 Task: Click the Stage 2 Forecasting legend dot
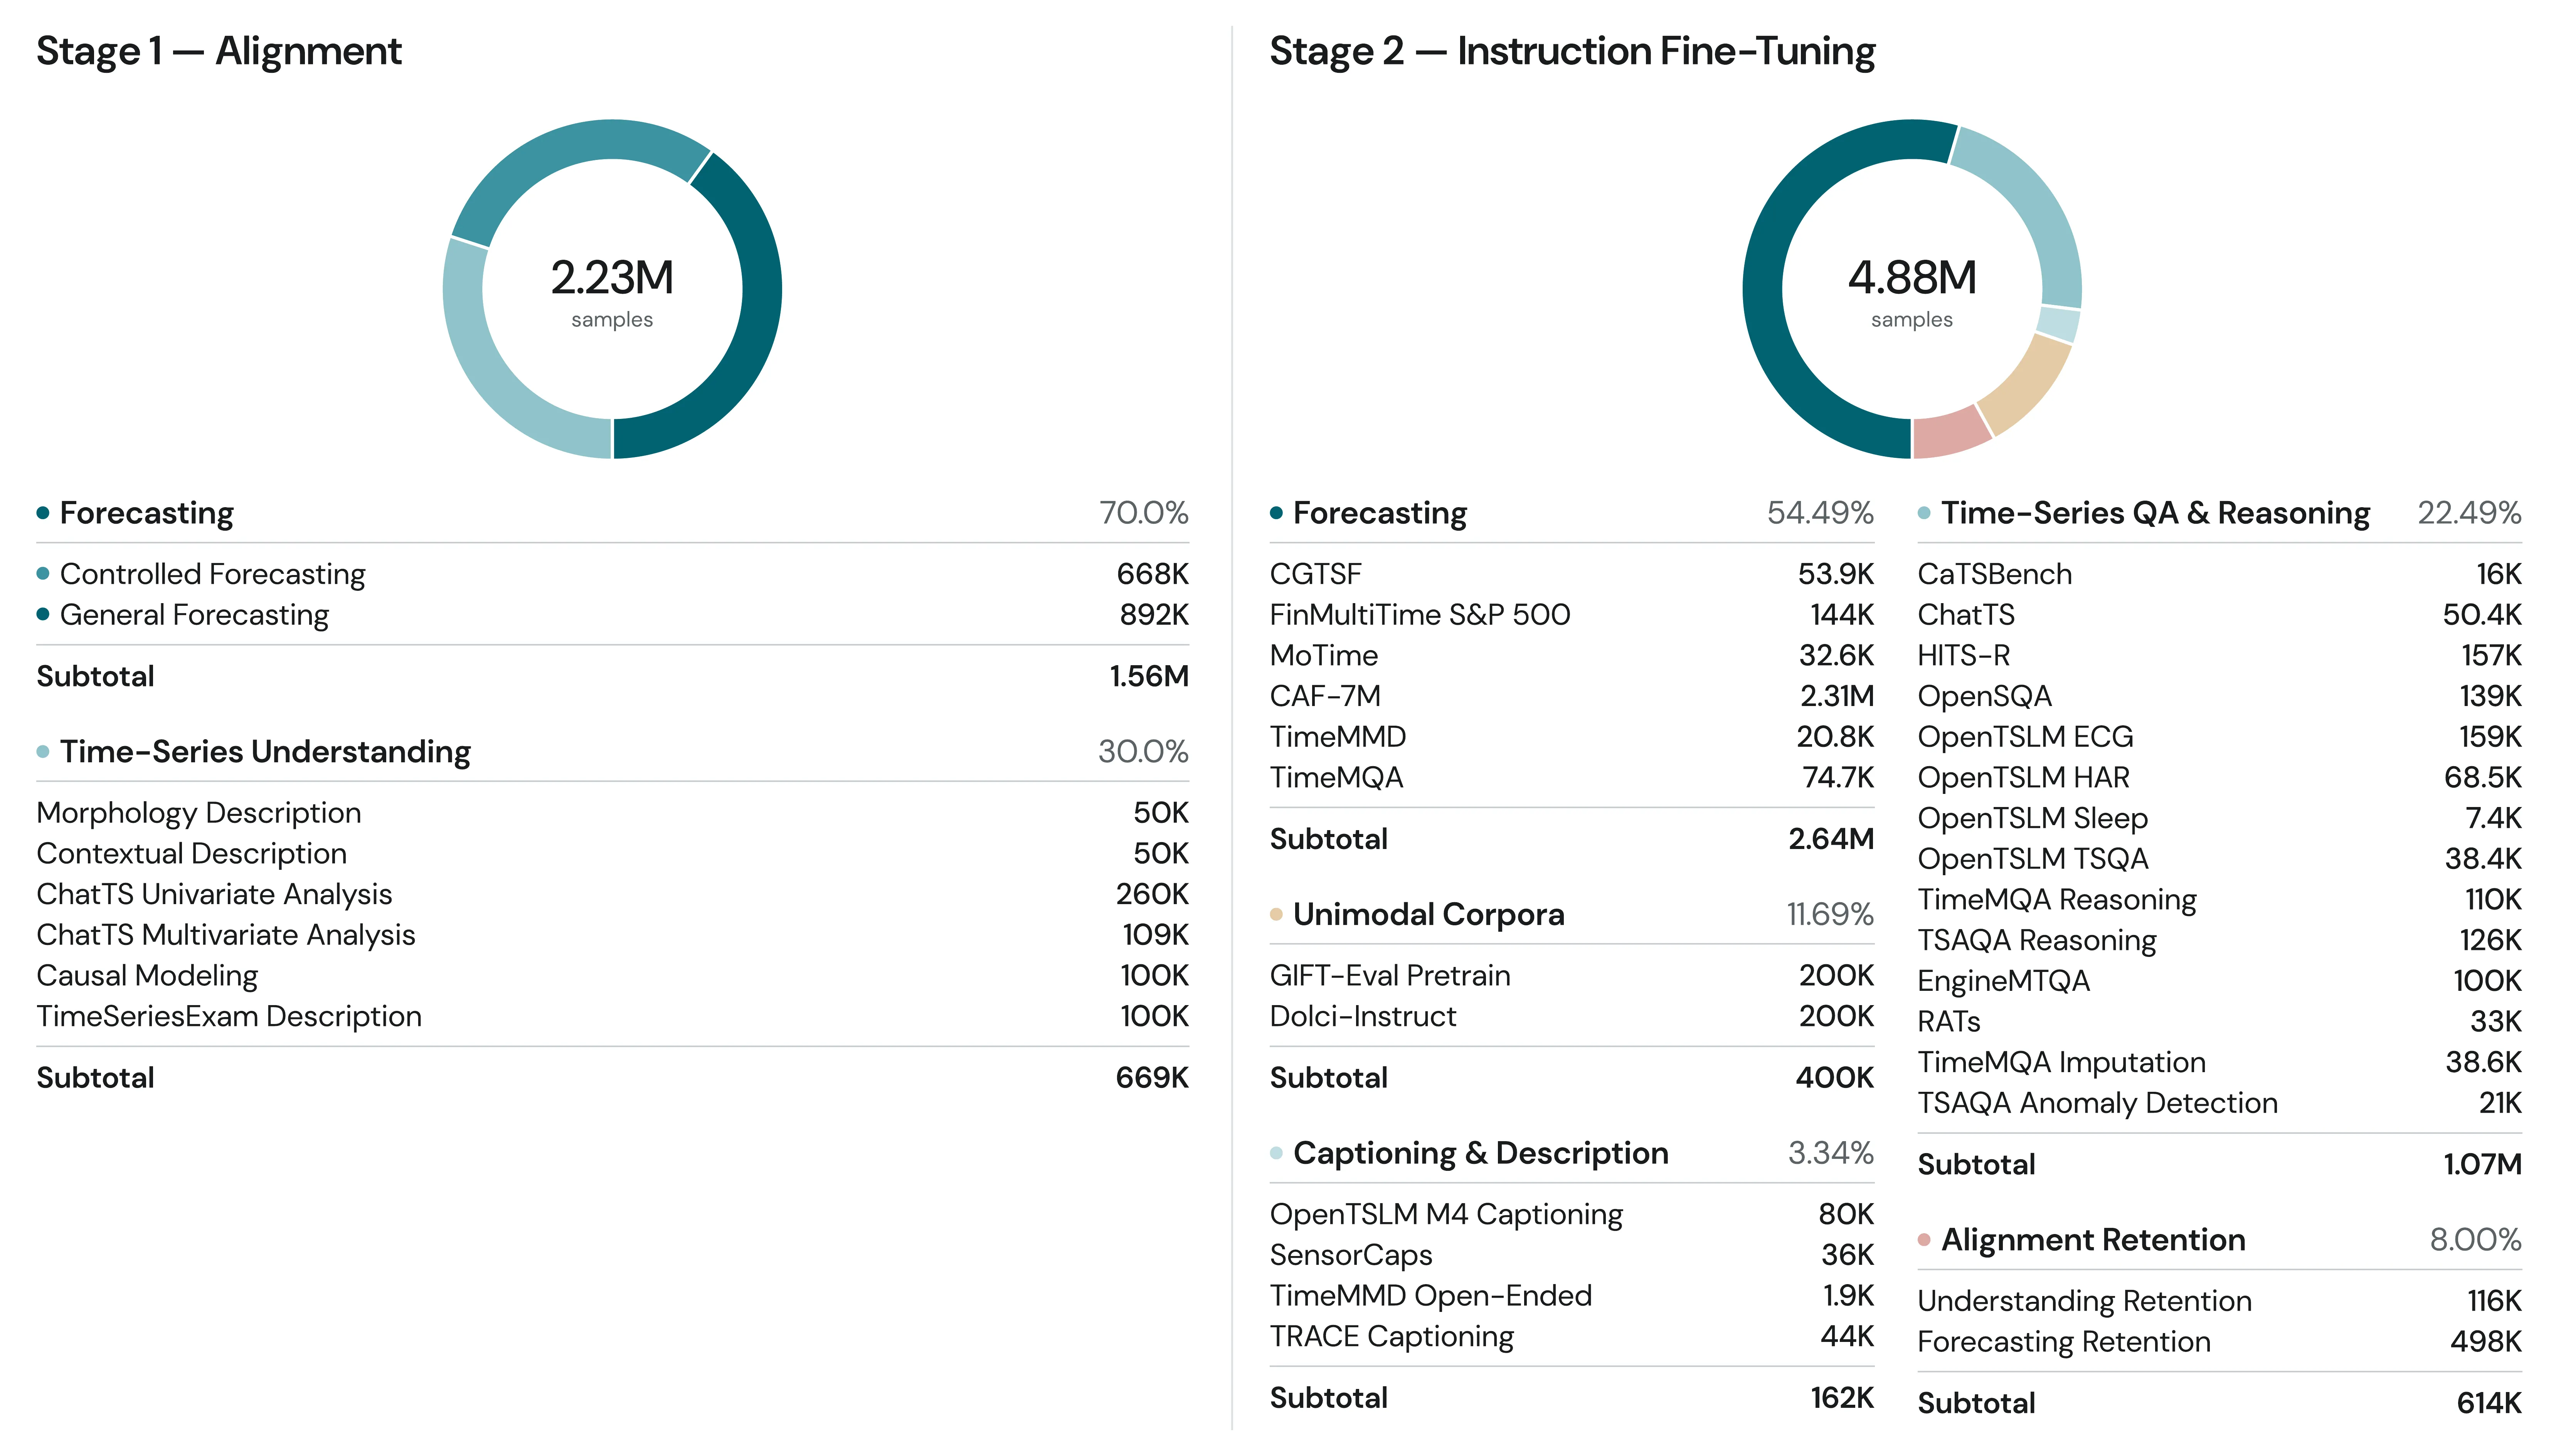(1276, 513)
